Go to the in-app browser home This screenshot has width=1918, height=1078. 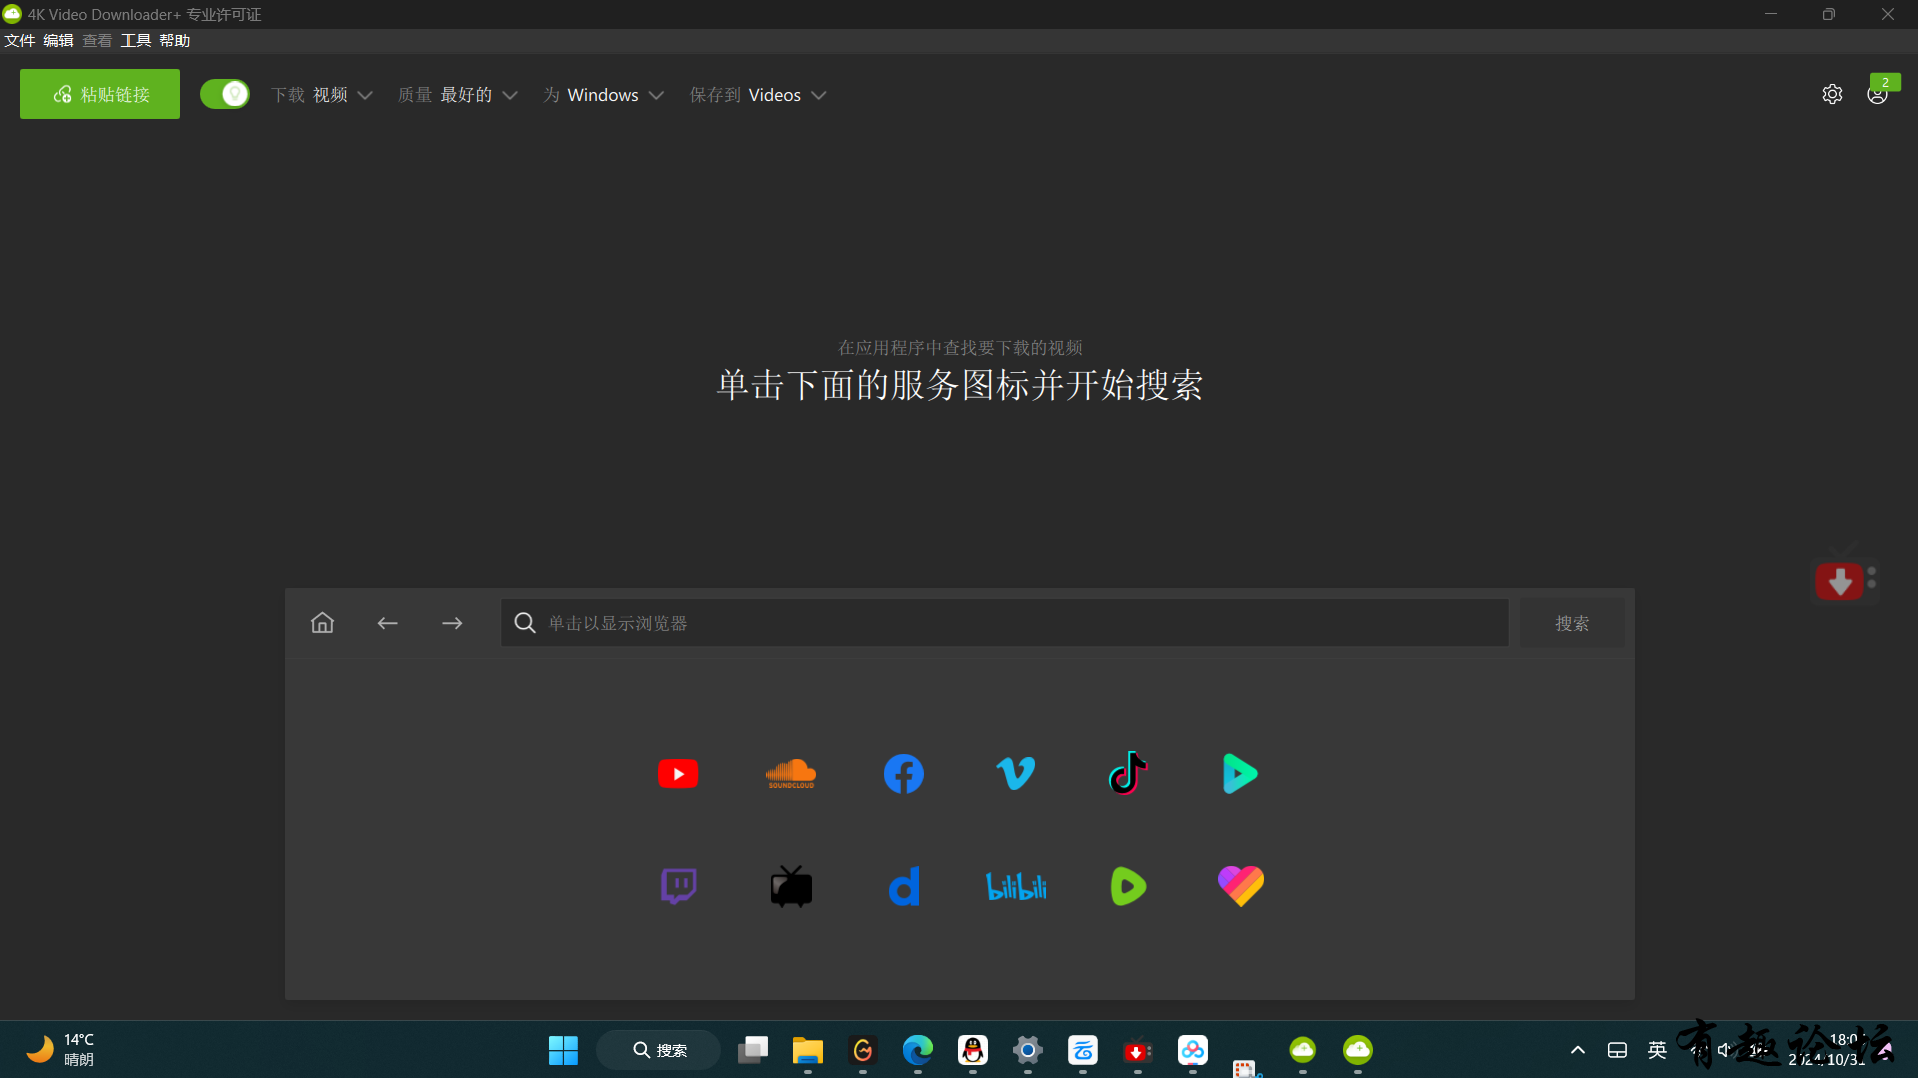[322, 623]
